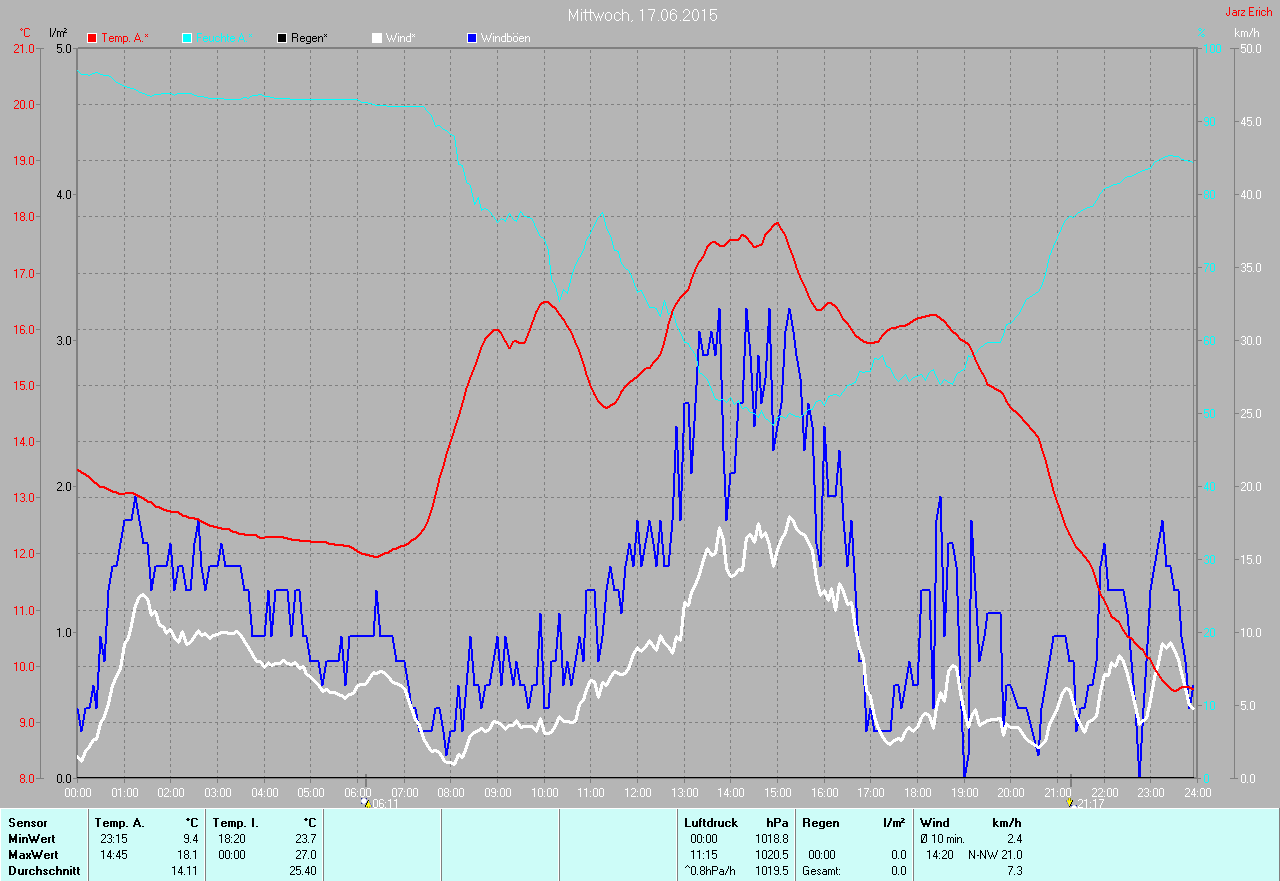Click the average outside temperature "14.11"
1280x881 pixels.
185,871
